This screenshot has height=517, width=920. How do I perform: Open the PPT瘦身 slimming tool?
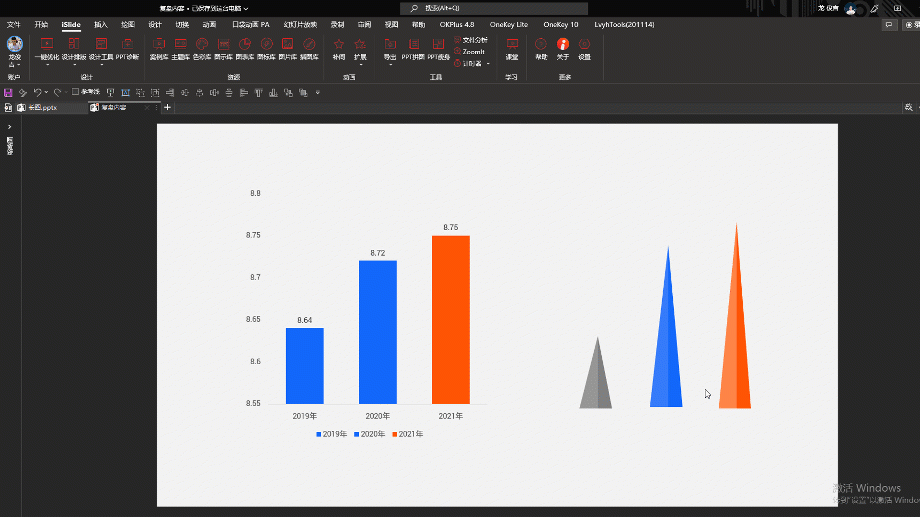(x=438, y=49)
